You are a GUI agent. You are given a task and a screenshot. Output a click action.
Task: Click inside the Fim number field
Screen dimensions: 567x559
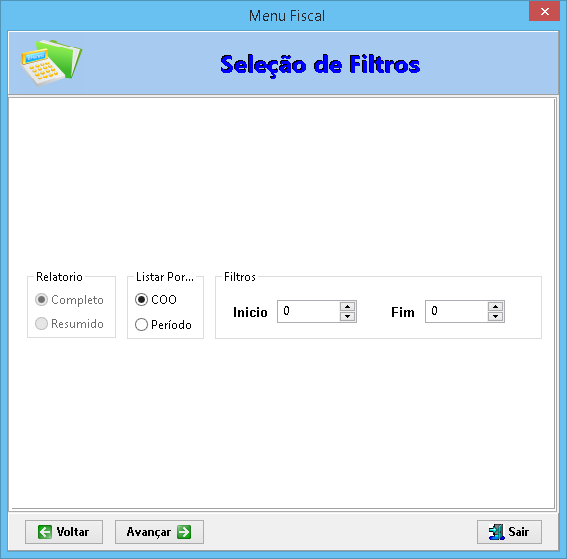click(457, 311)
